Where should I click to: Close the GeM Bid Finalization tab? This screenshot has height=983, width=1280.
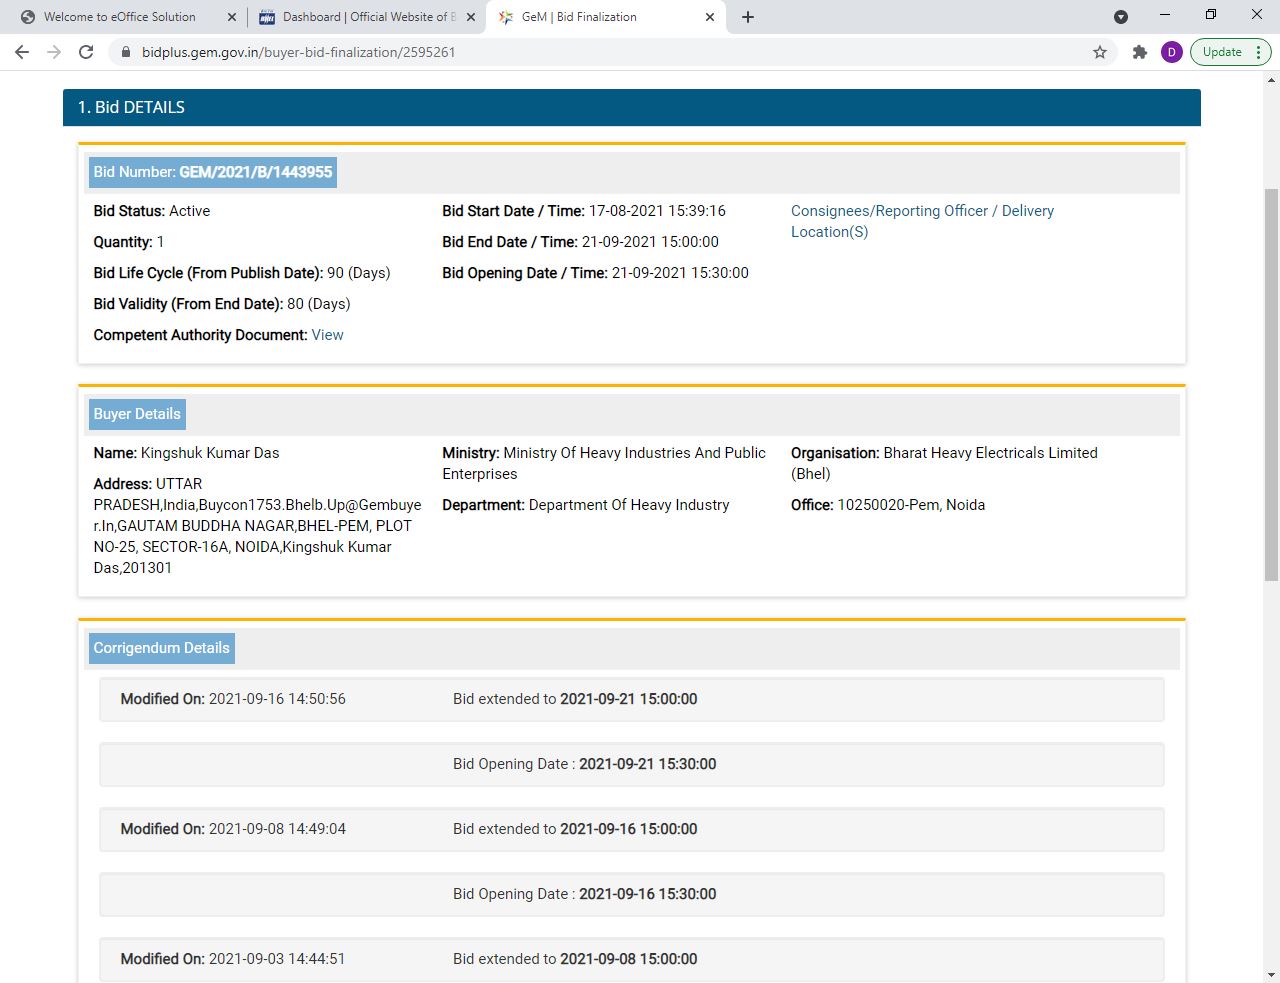tap(710, 17)
